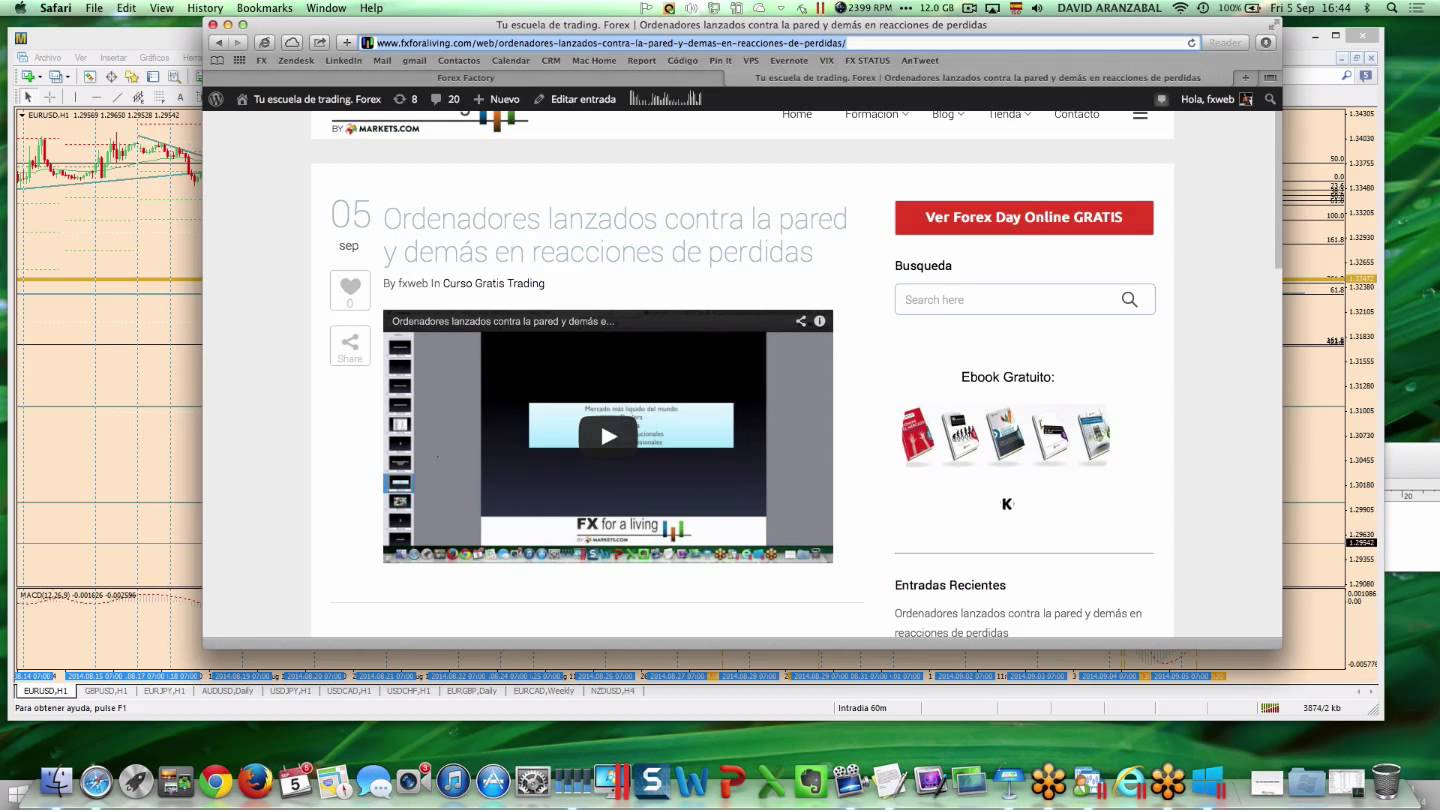This screenshot has width=1440, height=810.
Task: Click the iCloud tabs button
Action: click(291, 43)
